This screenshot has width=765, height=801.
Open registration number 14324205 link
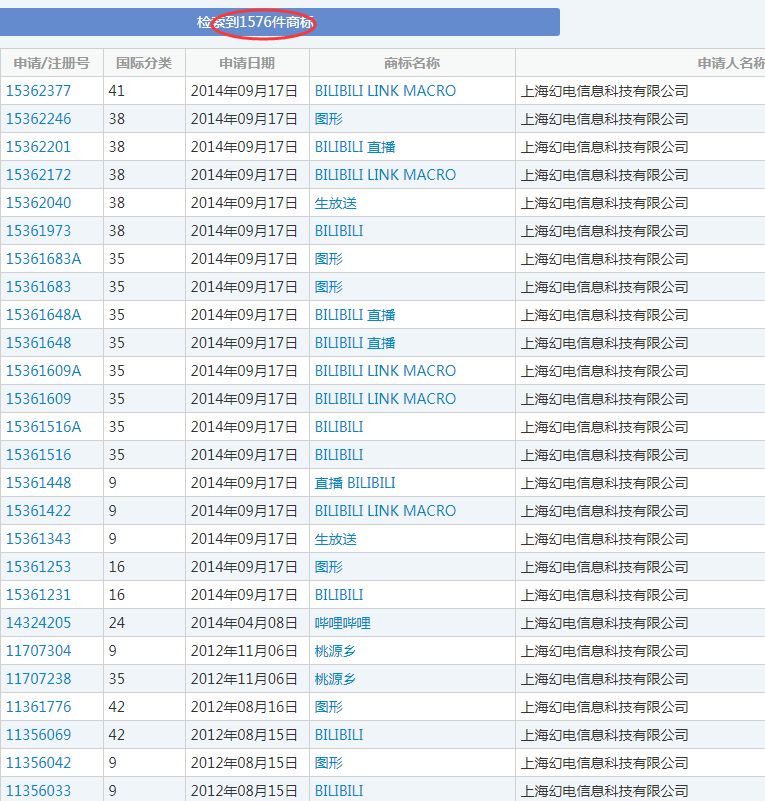coord(38,623)
